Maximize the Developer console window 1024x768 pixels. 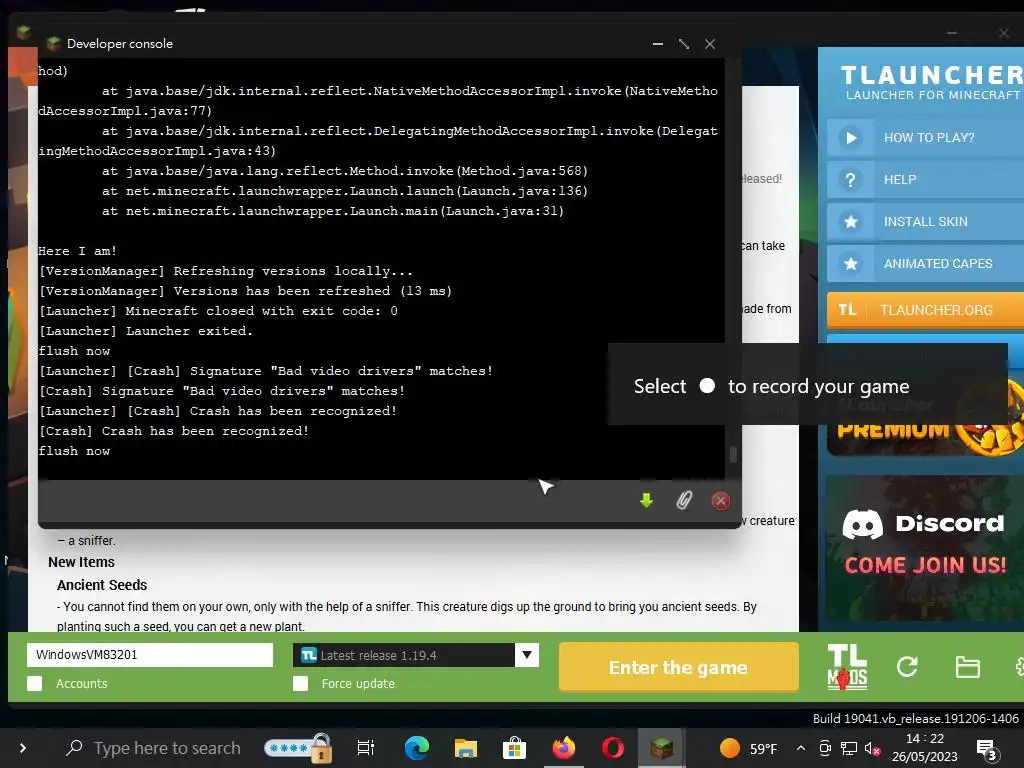pos(684,44)
